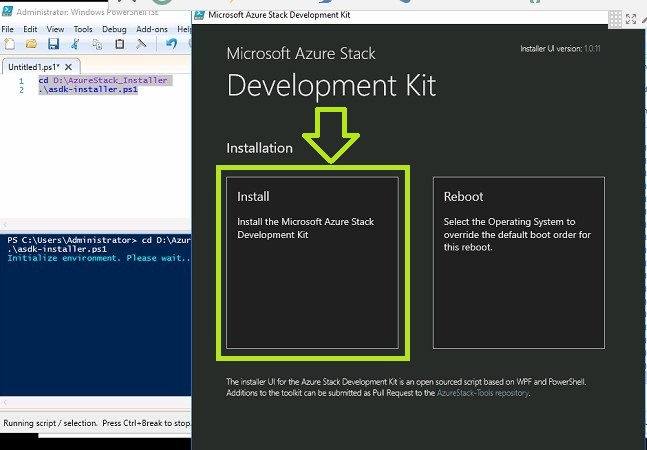Click the Paste clipboard icon in ISE toolbar
Image resolution: width=647 pixels, height=450 pixels.
[120, 44]
